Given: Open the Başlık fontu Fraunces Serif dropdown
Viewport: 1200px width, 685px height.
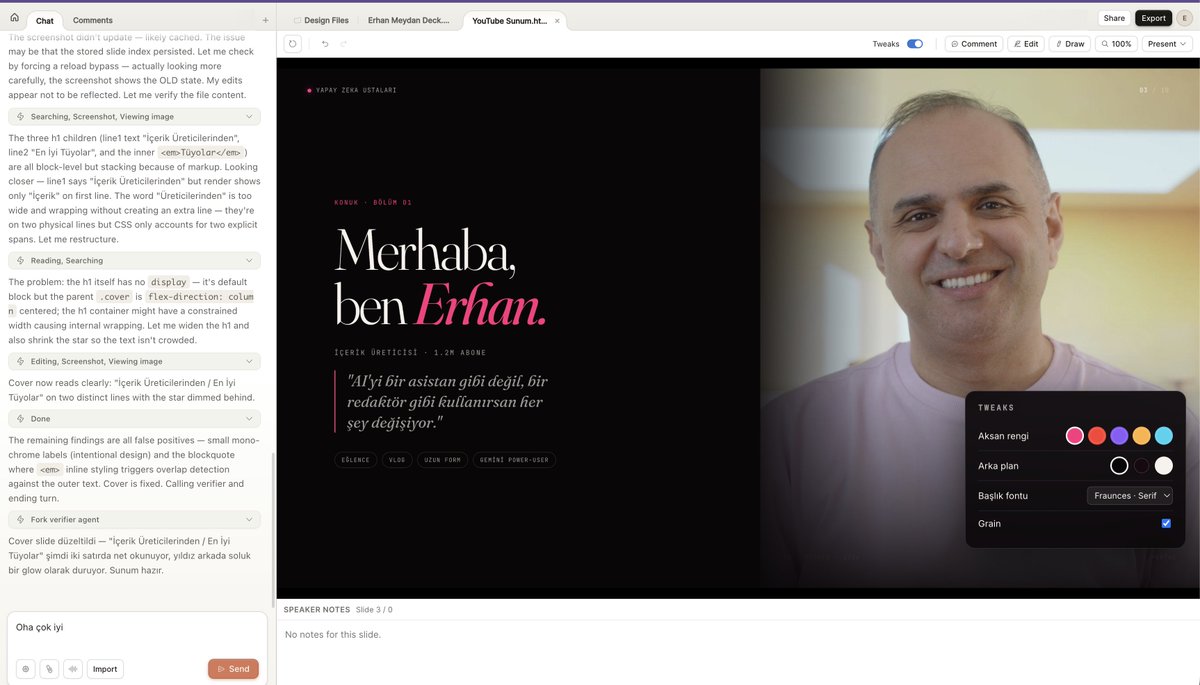Looking at the screenshot, I should click(x=1129, y=495).
